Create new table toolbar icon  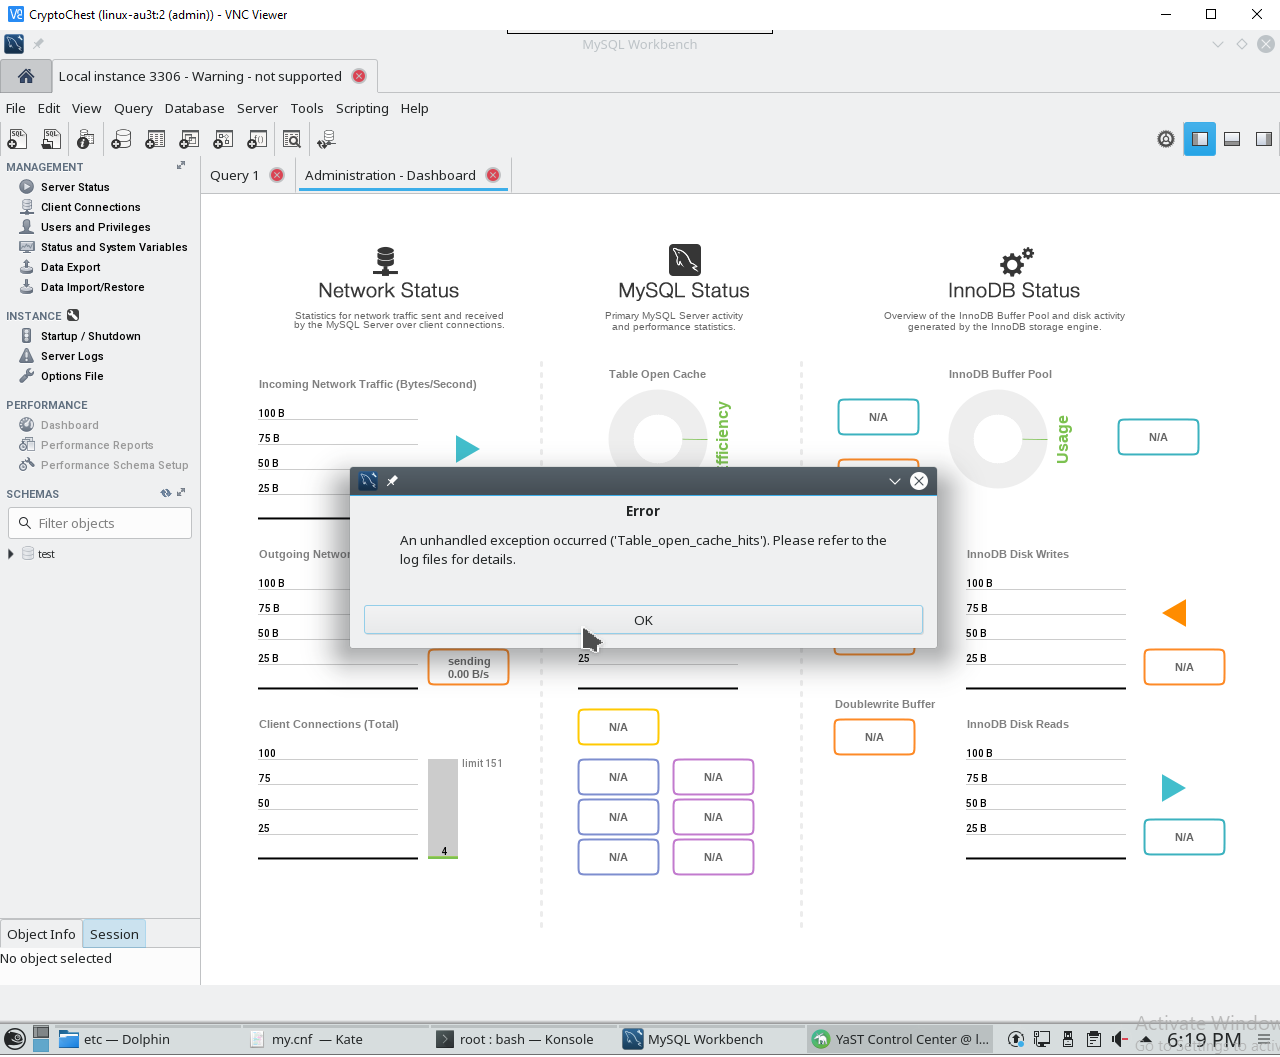click(155, 139)
